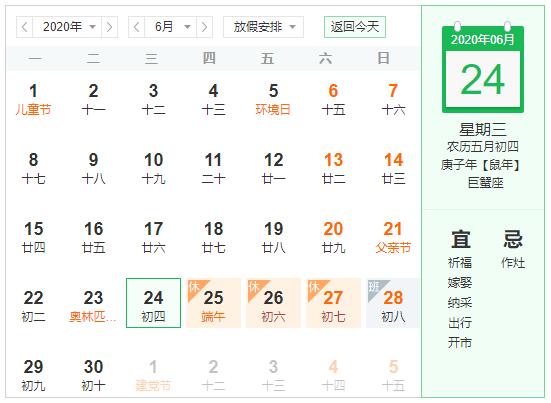Open the 6月 month dropdown
Viewport: 551px width, 403px height.
(170, 27)
